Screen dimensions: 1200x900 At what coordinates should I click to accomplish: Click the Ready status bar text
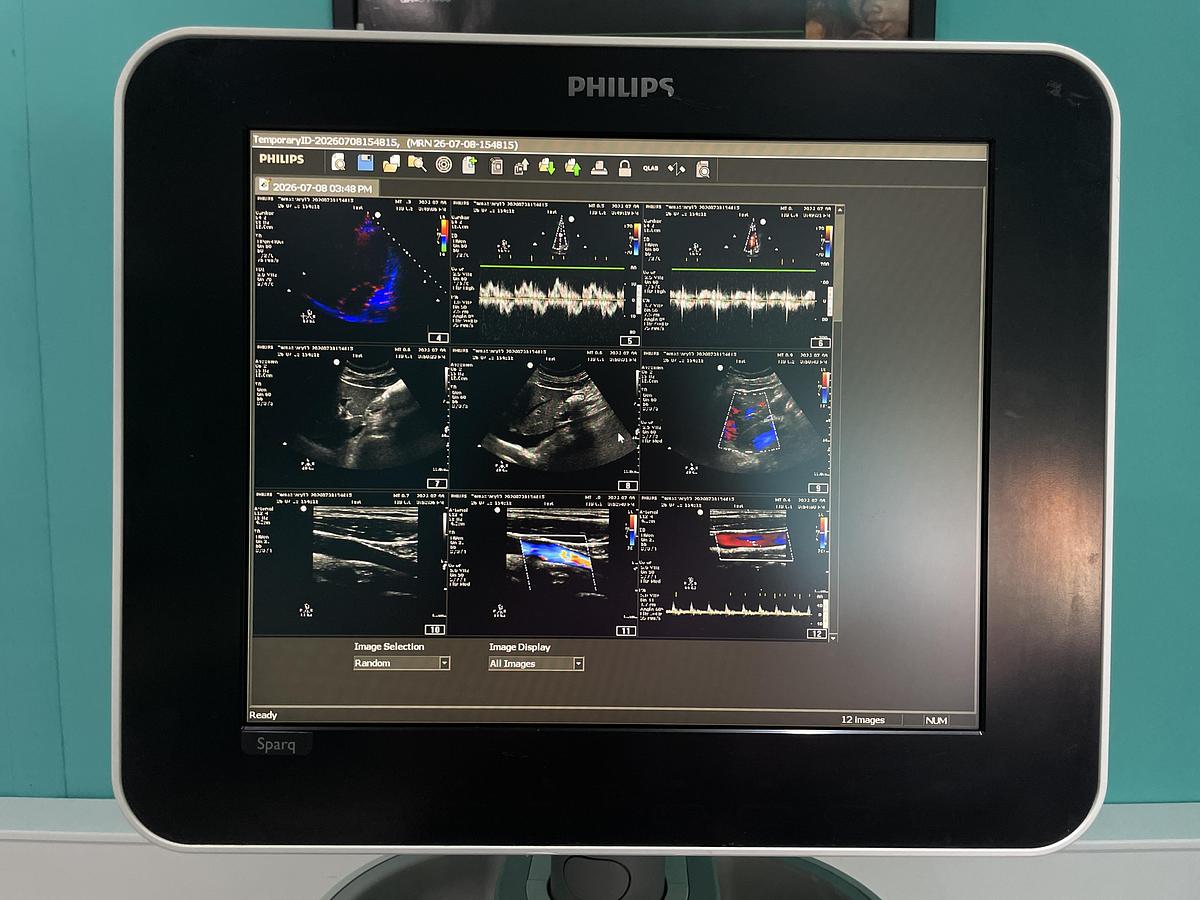[x=263, y=715]
